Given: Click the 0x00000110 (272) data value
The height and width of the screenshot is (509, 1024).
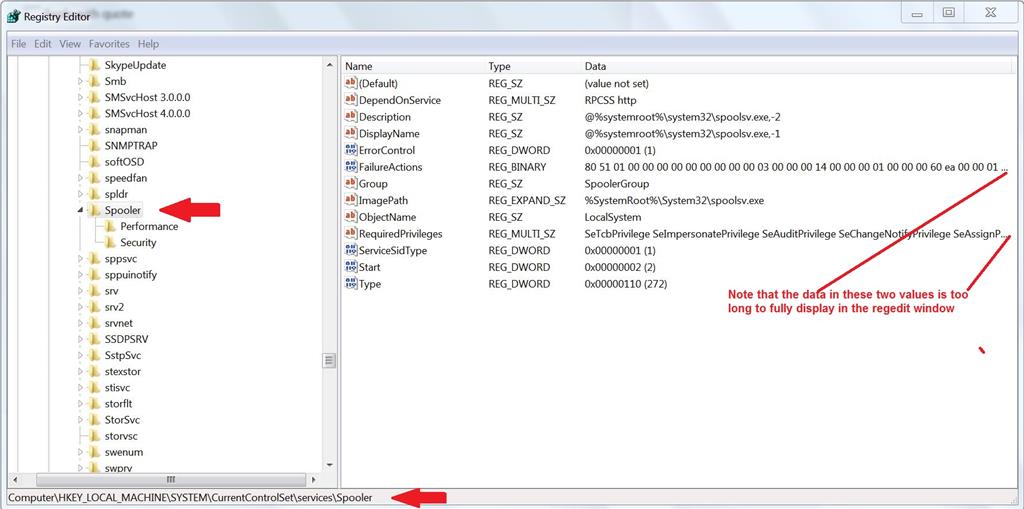Looking at the screenshot, I should pyautogui.click(x=626, y=284).
